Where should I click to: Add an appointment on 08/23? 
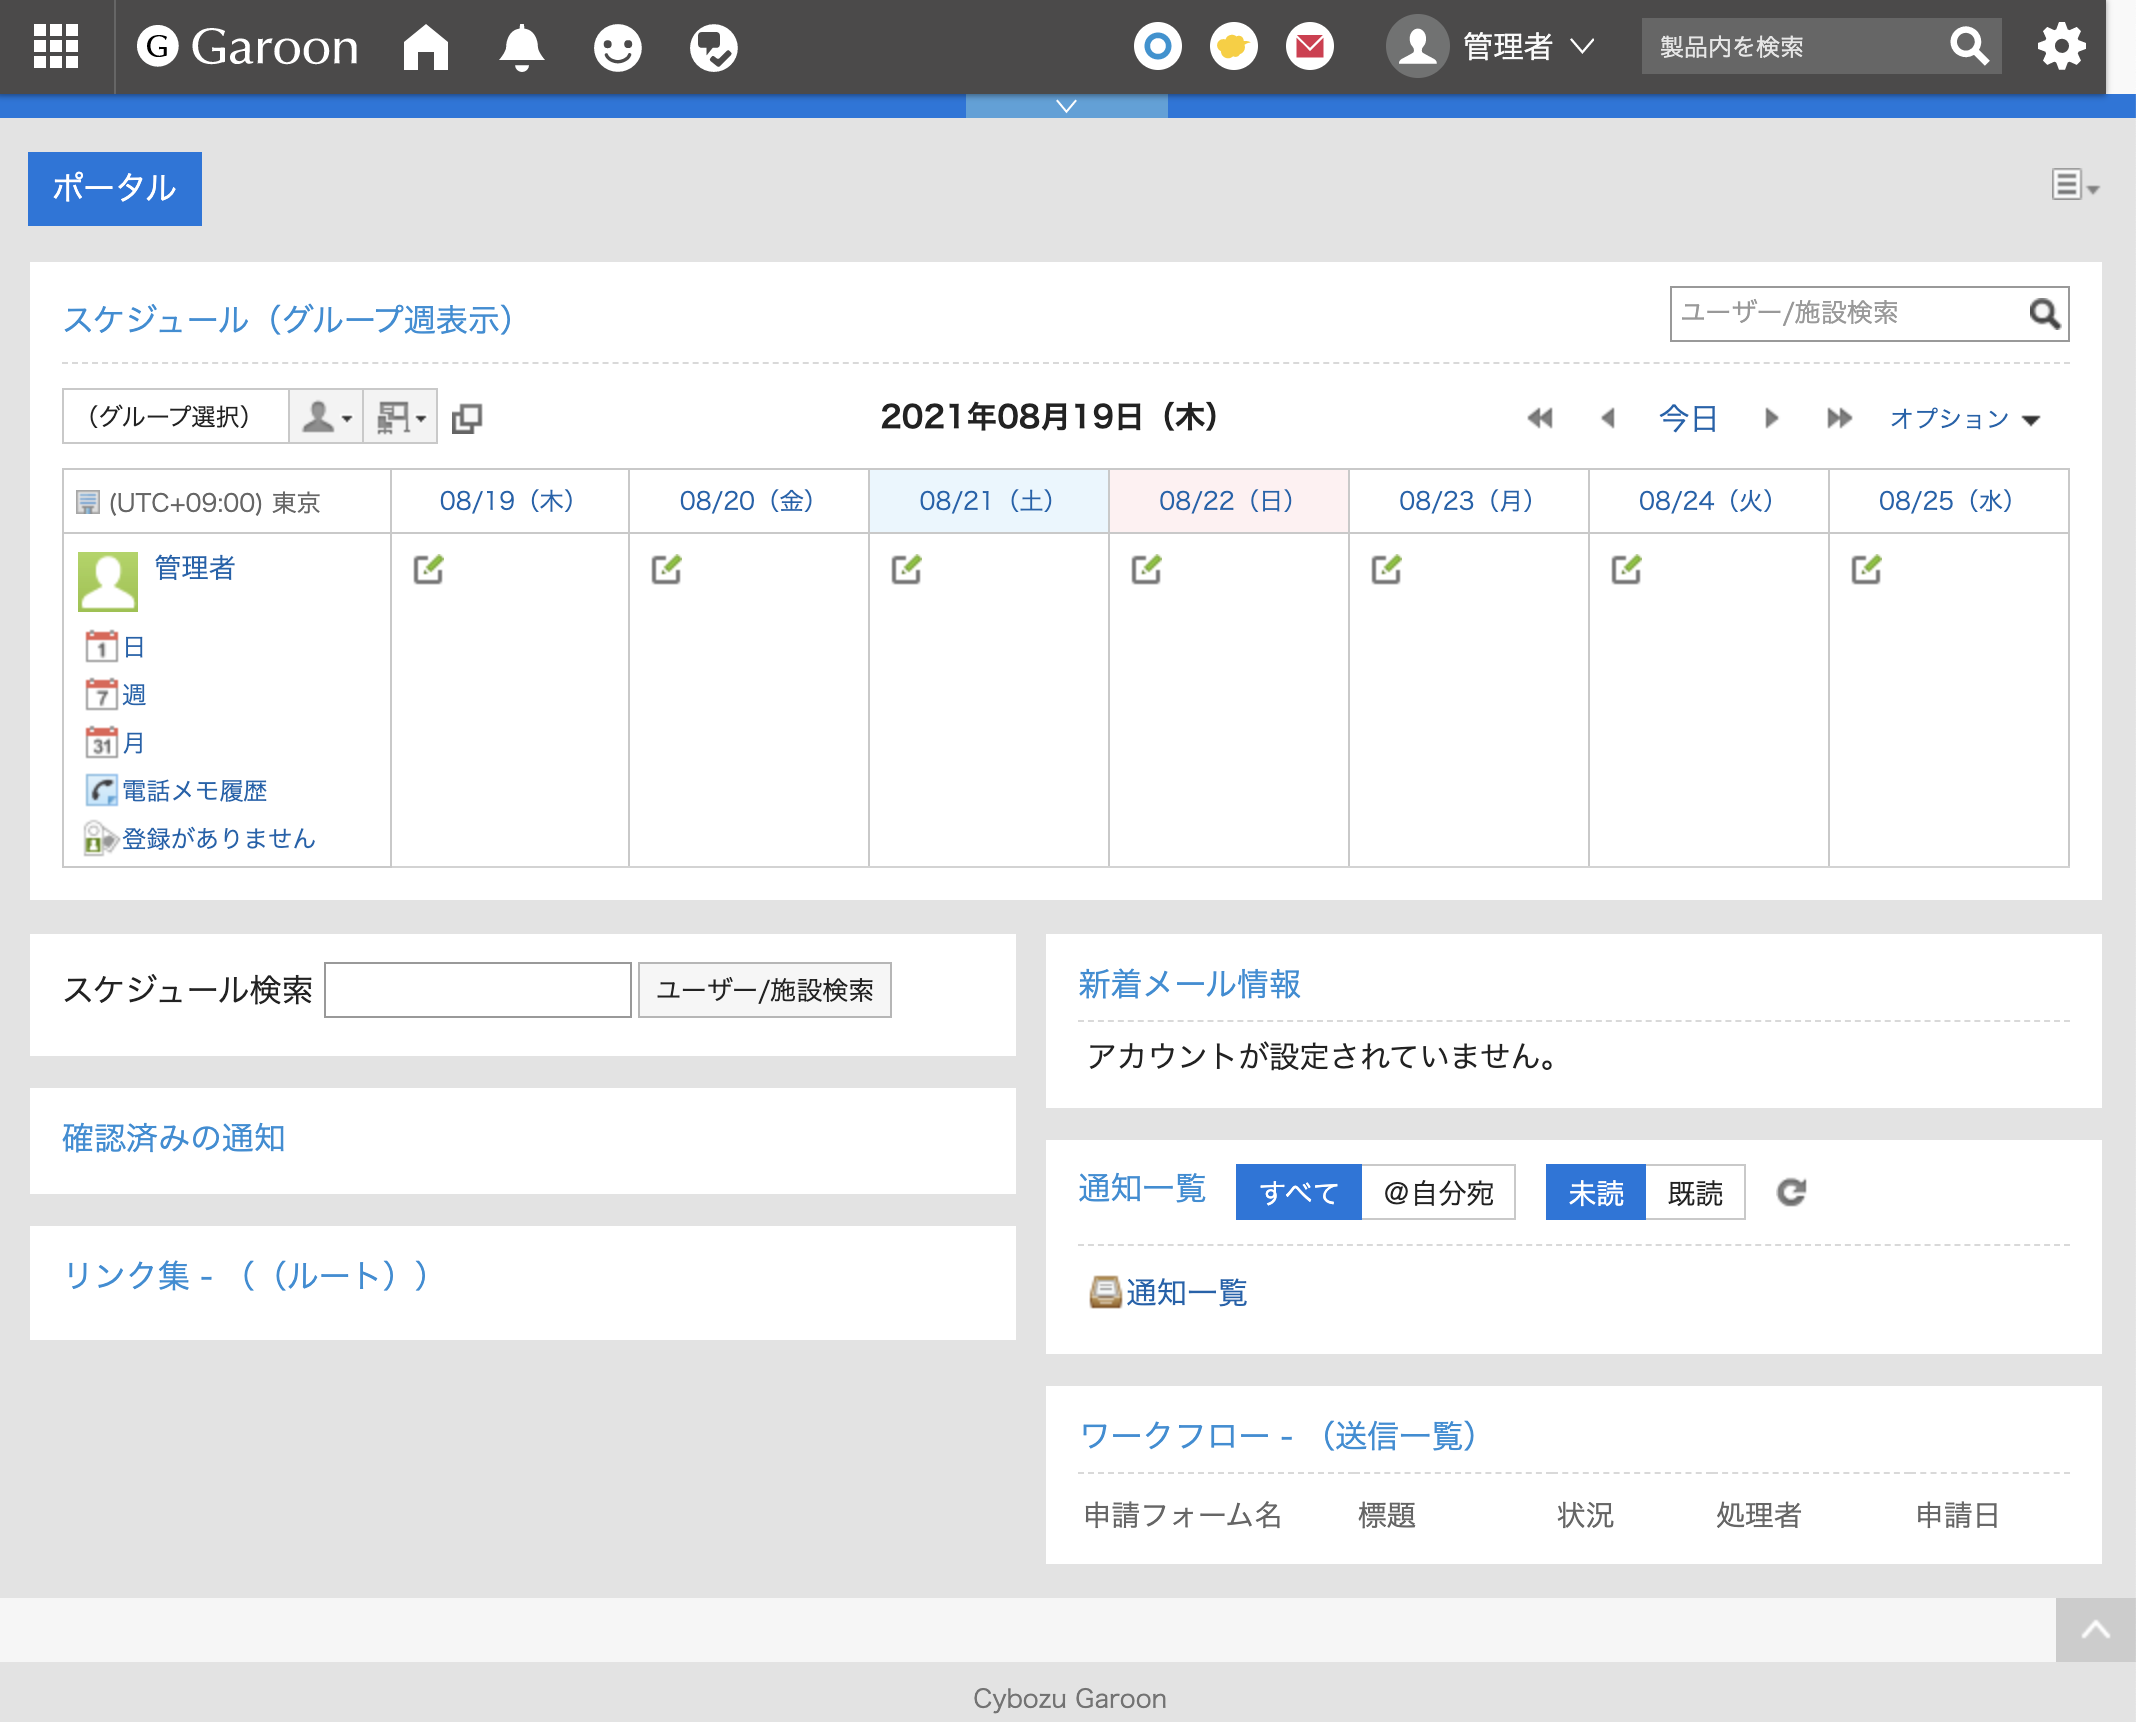[x=1386, y=569]
